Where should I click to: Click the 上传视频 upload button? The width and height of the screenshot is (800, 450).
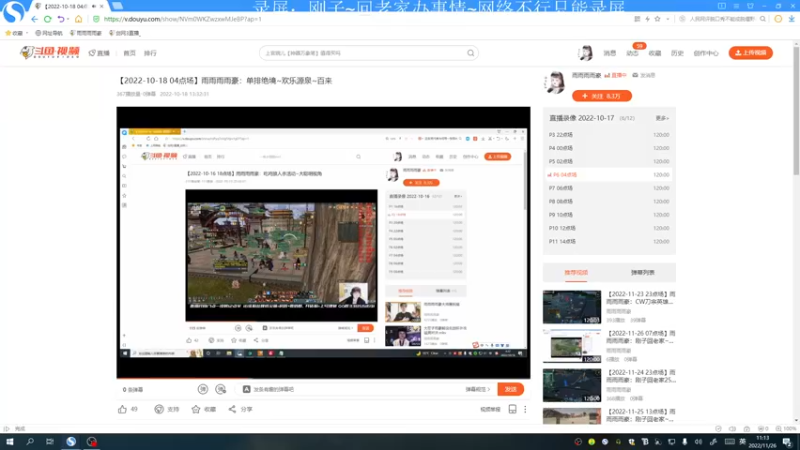tap(751, 53)
